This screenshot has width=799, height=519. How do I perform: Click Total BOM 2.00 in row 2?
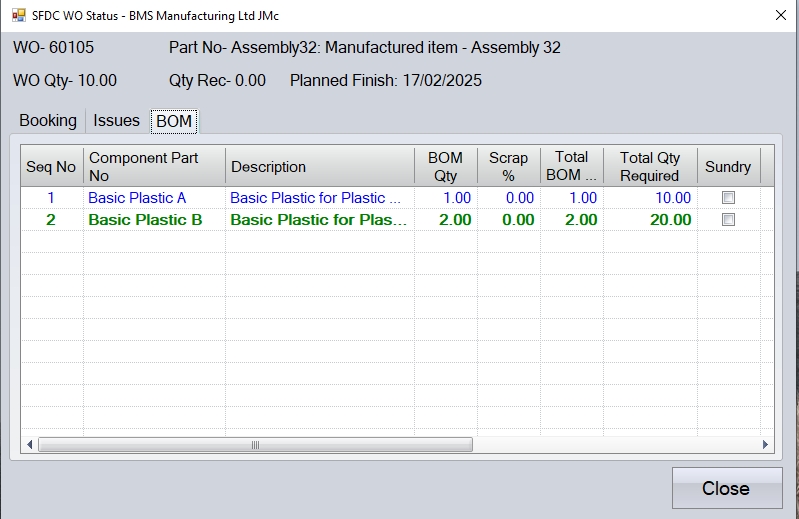pyautogui.click(x=572, y=220)
